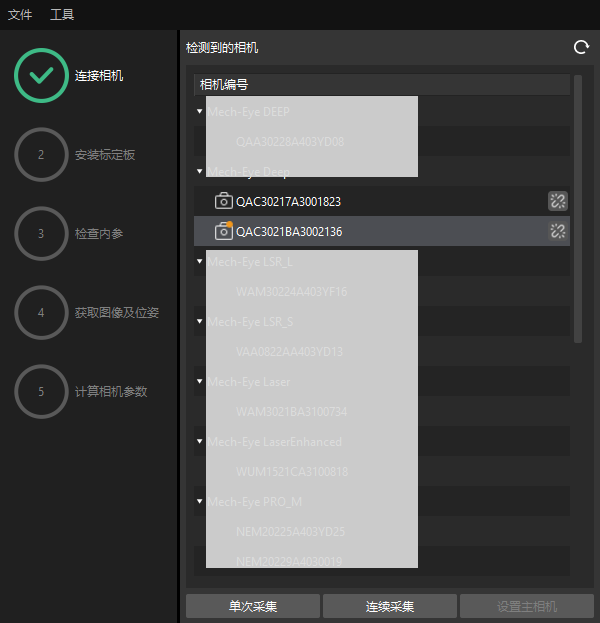600x623 pixels.
Task: Open the 工具 menu
Action: pos(62,15)
